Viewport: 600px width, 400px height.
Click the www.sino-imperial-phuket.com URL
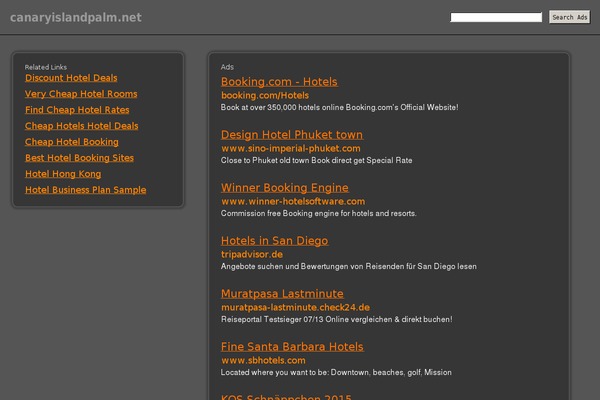coord(291,149)
